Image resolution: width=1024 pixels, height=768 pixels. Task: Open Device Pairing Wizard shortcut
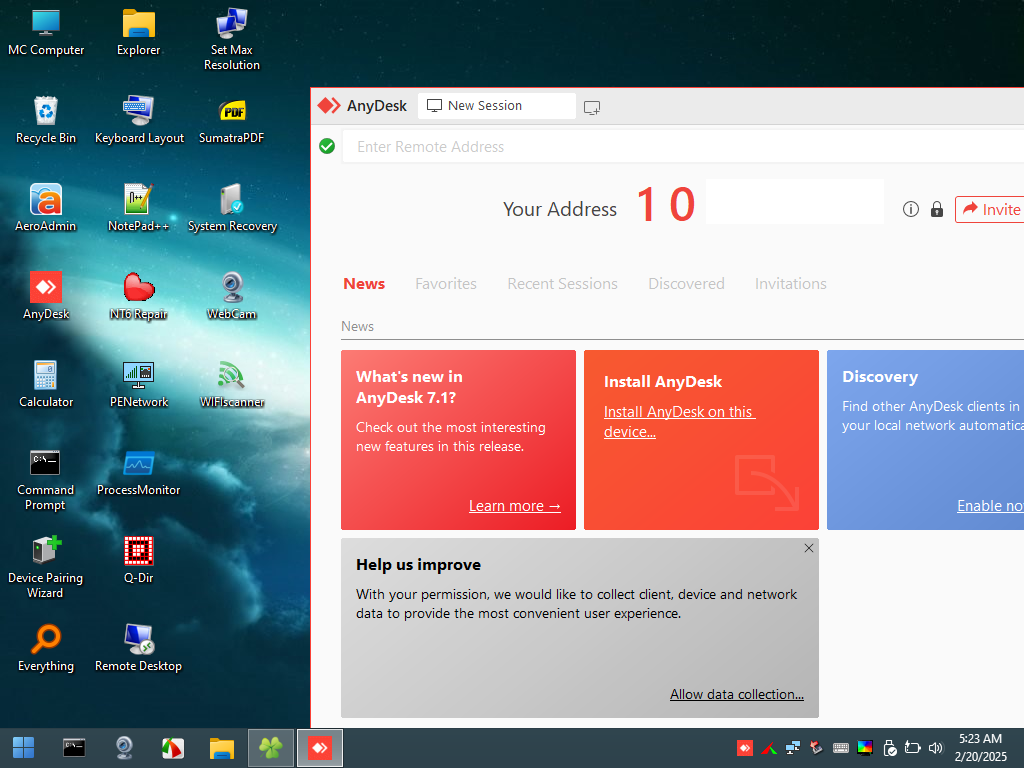46,567
